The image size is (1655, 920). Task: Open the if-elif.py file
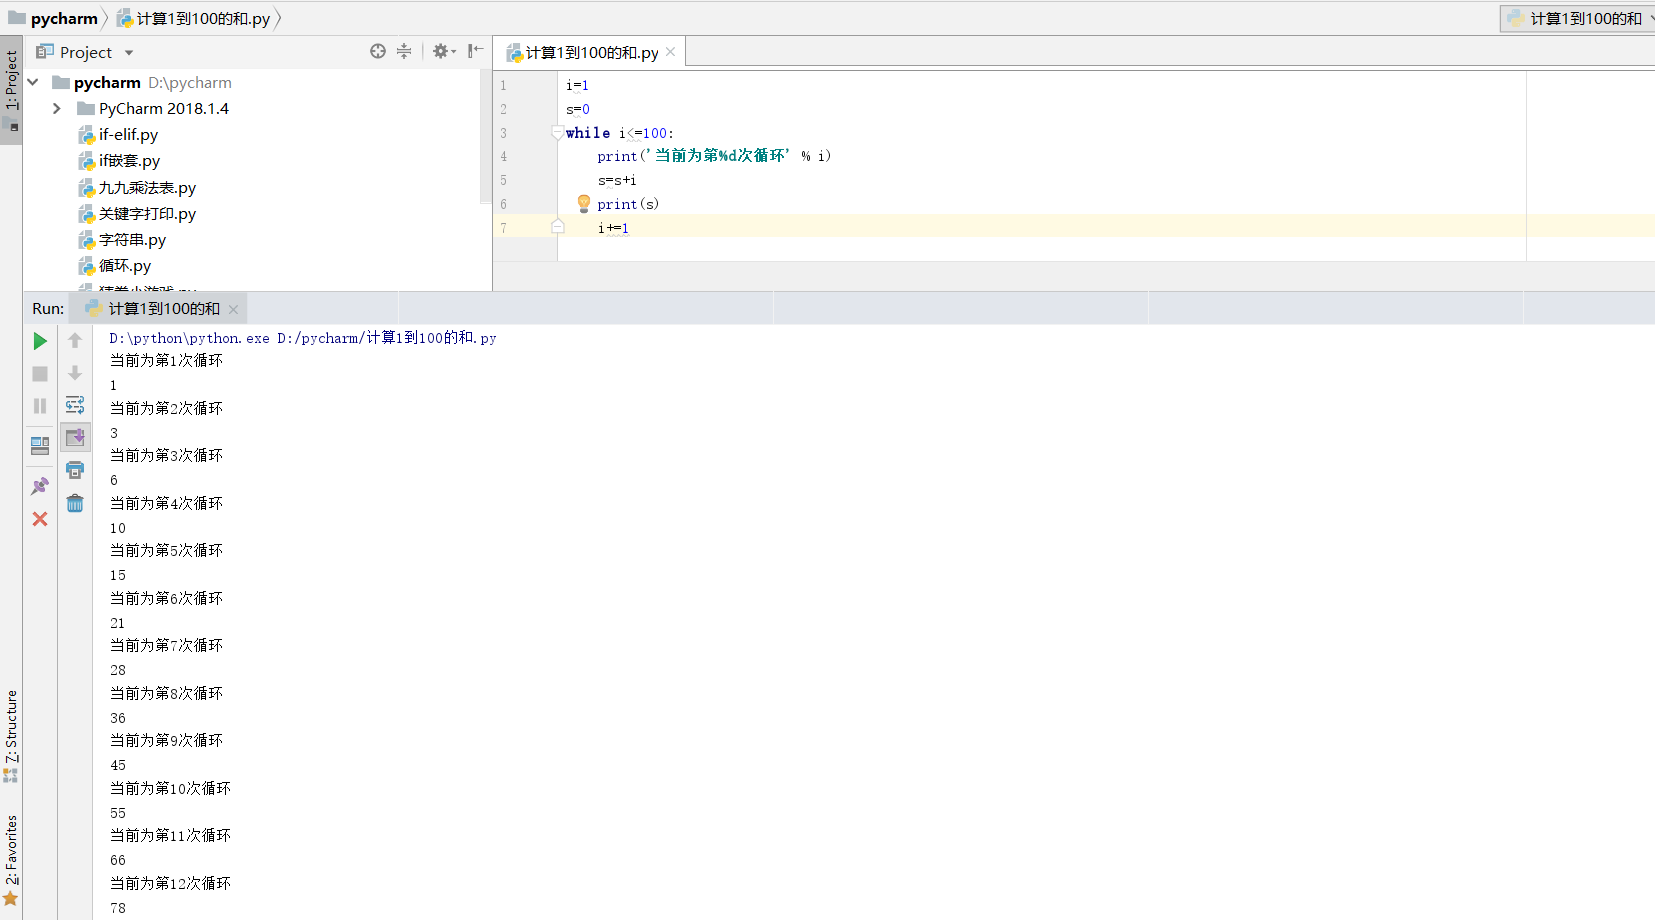coord(128,135)
